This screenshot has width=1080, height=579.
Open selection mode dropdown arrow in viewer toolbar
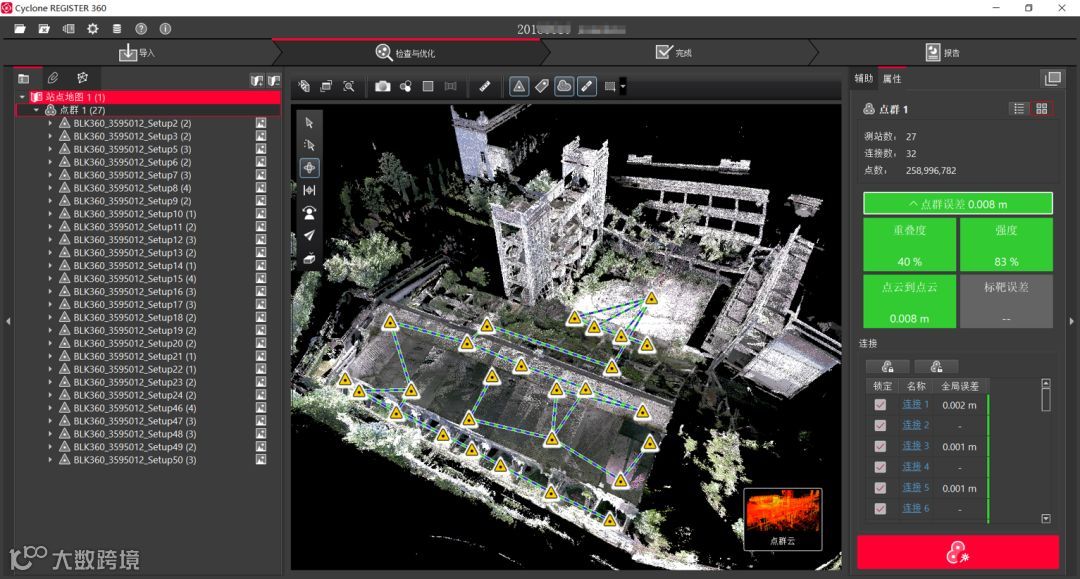[623, 87]
